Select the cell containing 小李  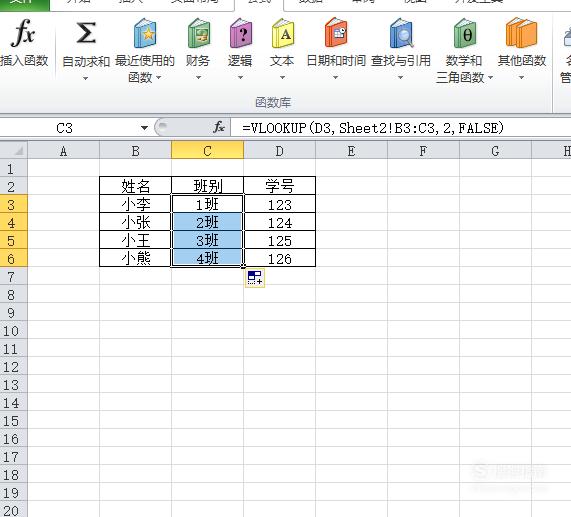coord(135,204)
